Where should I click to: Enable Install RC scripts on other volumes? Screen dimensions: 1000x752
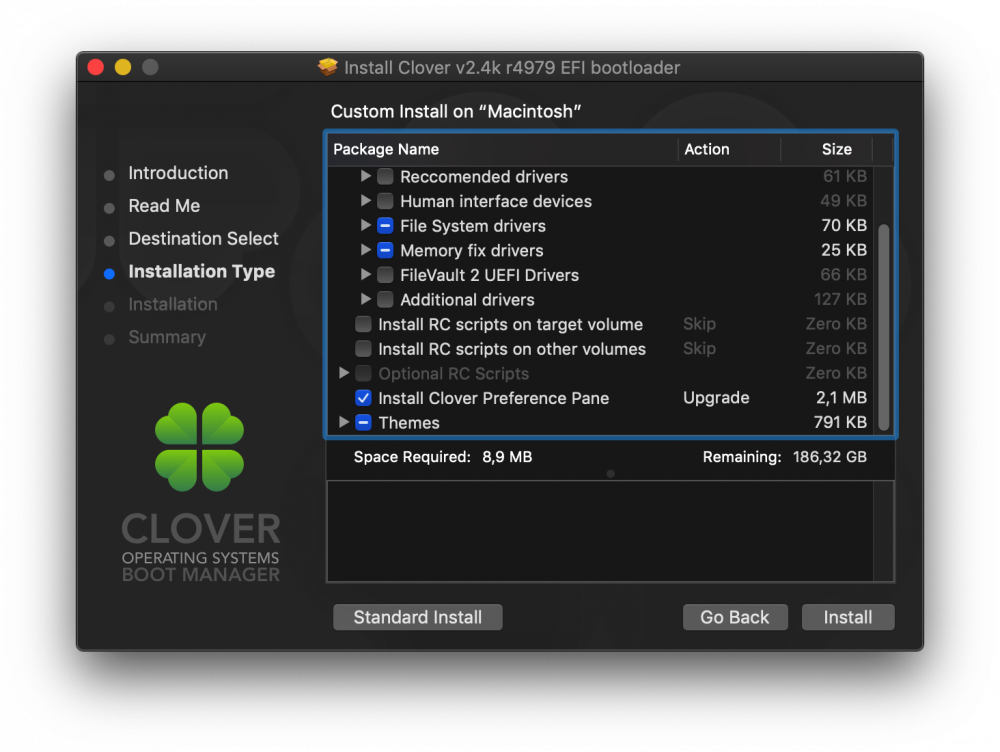tap(364, 348)
